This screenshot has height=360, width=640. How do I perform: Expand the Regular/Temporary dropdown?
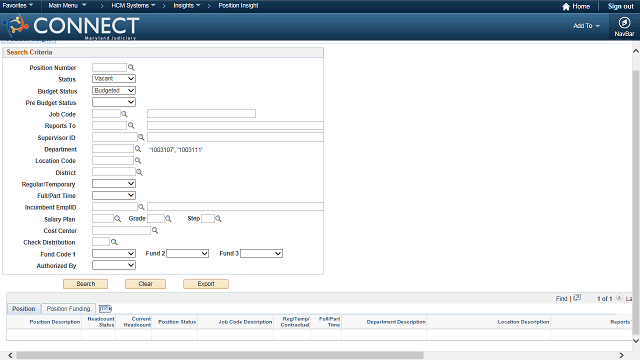pyautogui.click(x=114, y=184)
